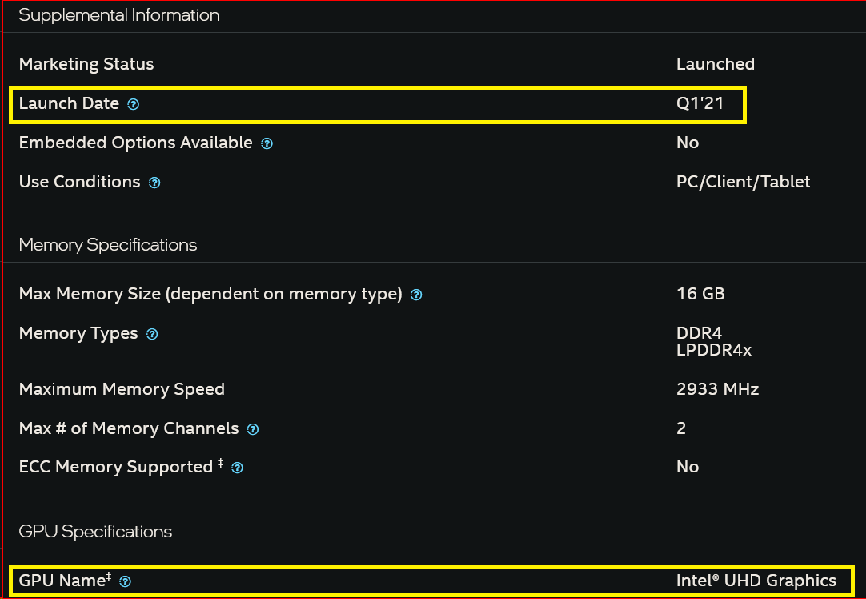Click the Use Conditions info icon
Screen dimensions: 866x599
(154, 183)
